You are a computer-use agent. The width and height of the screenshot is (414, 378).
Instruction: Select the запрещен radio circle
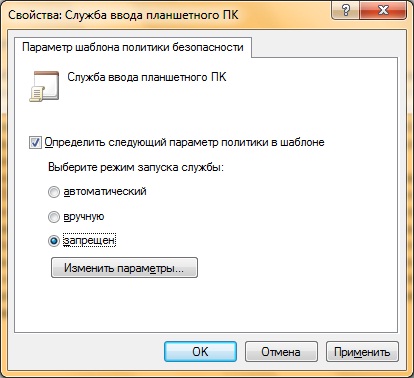coord(54,241)
